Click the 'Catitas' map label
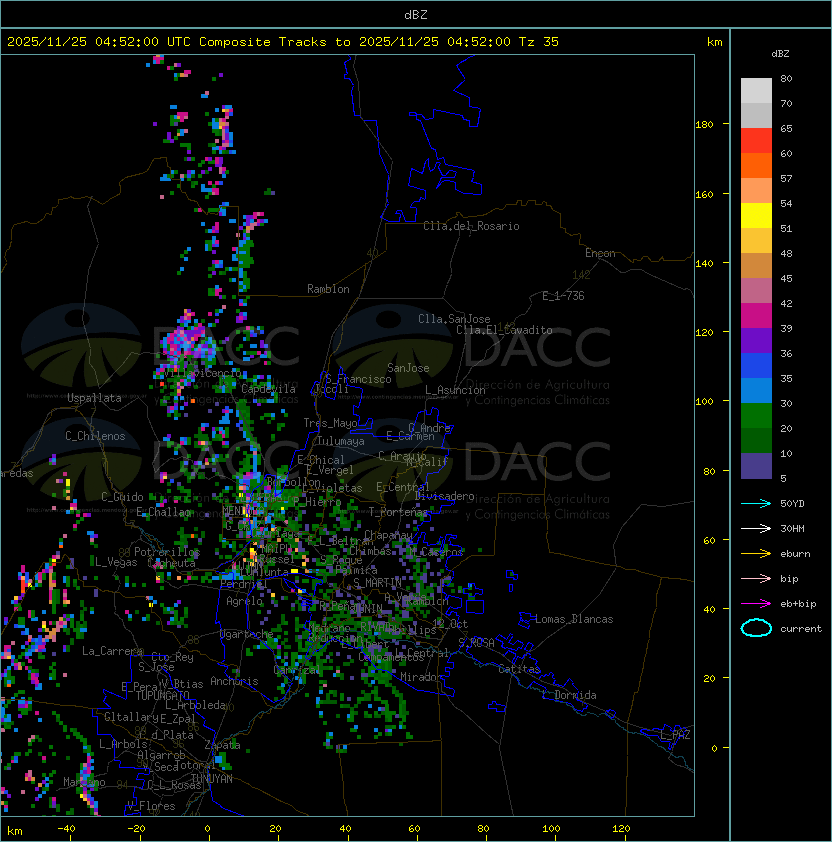Image resolution: width=832 pixels, height=842 pixels. 519,669
